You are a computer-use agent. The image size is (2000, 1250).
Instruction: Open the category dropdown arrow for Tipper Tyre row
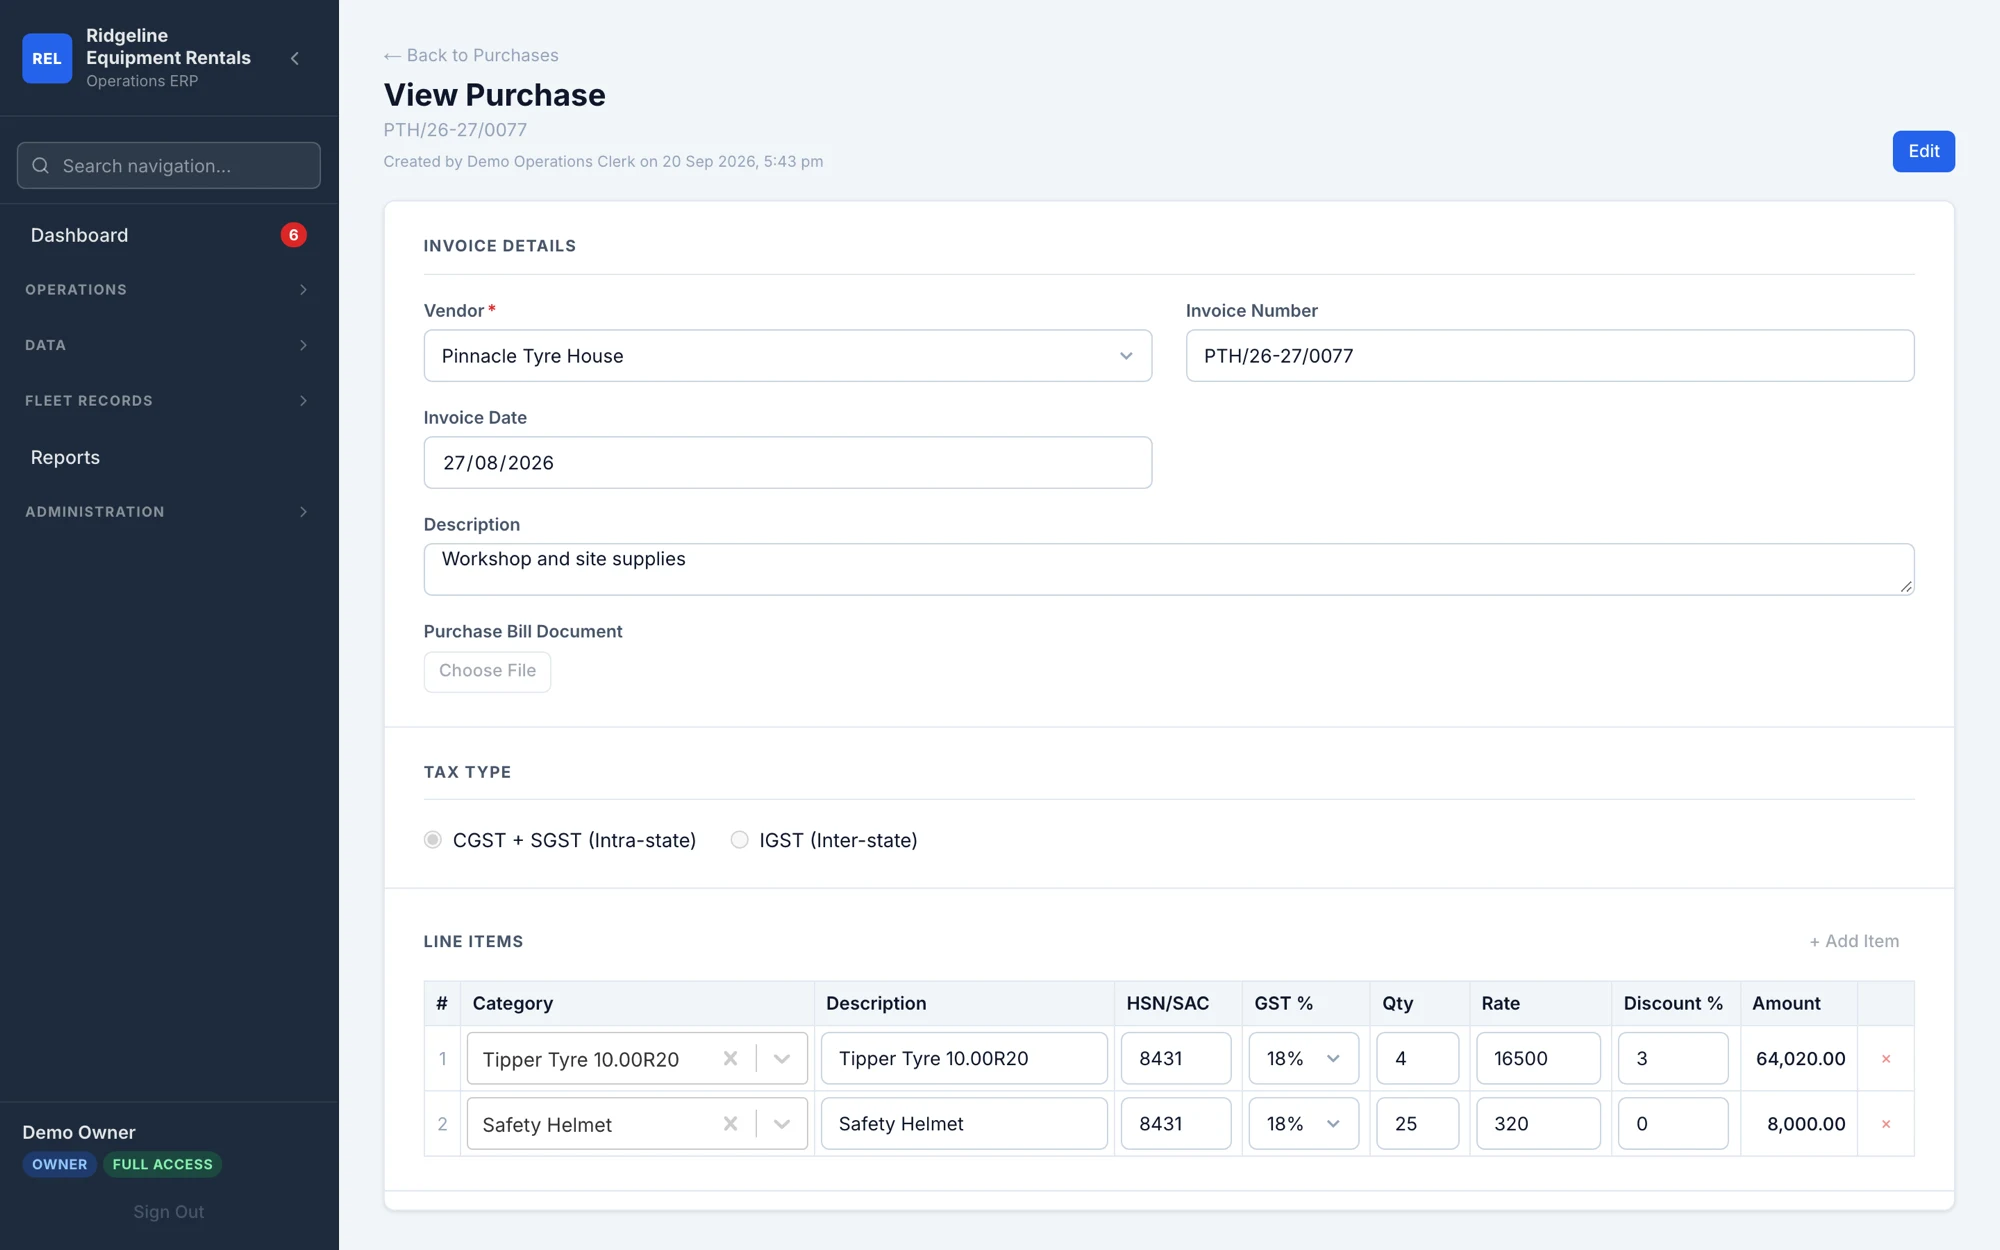[x=782, y=1058]
